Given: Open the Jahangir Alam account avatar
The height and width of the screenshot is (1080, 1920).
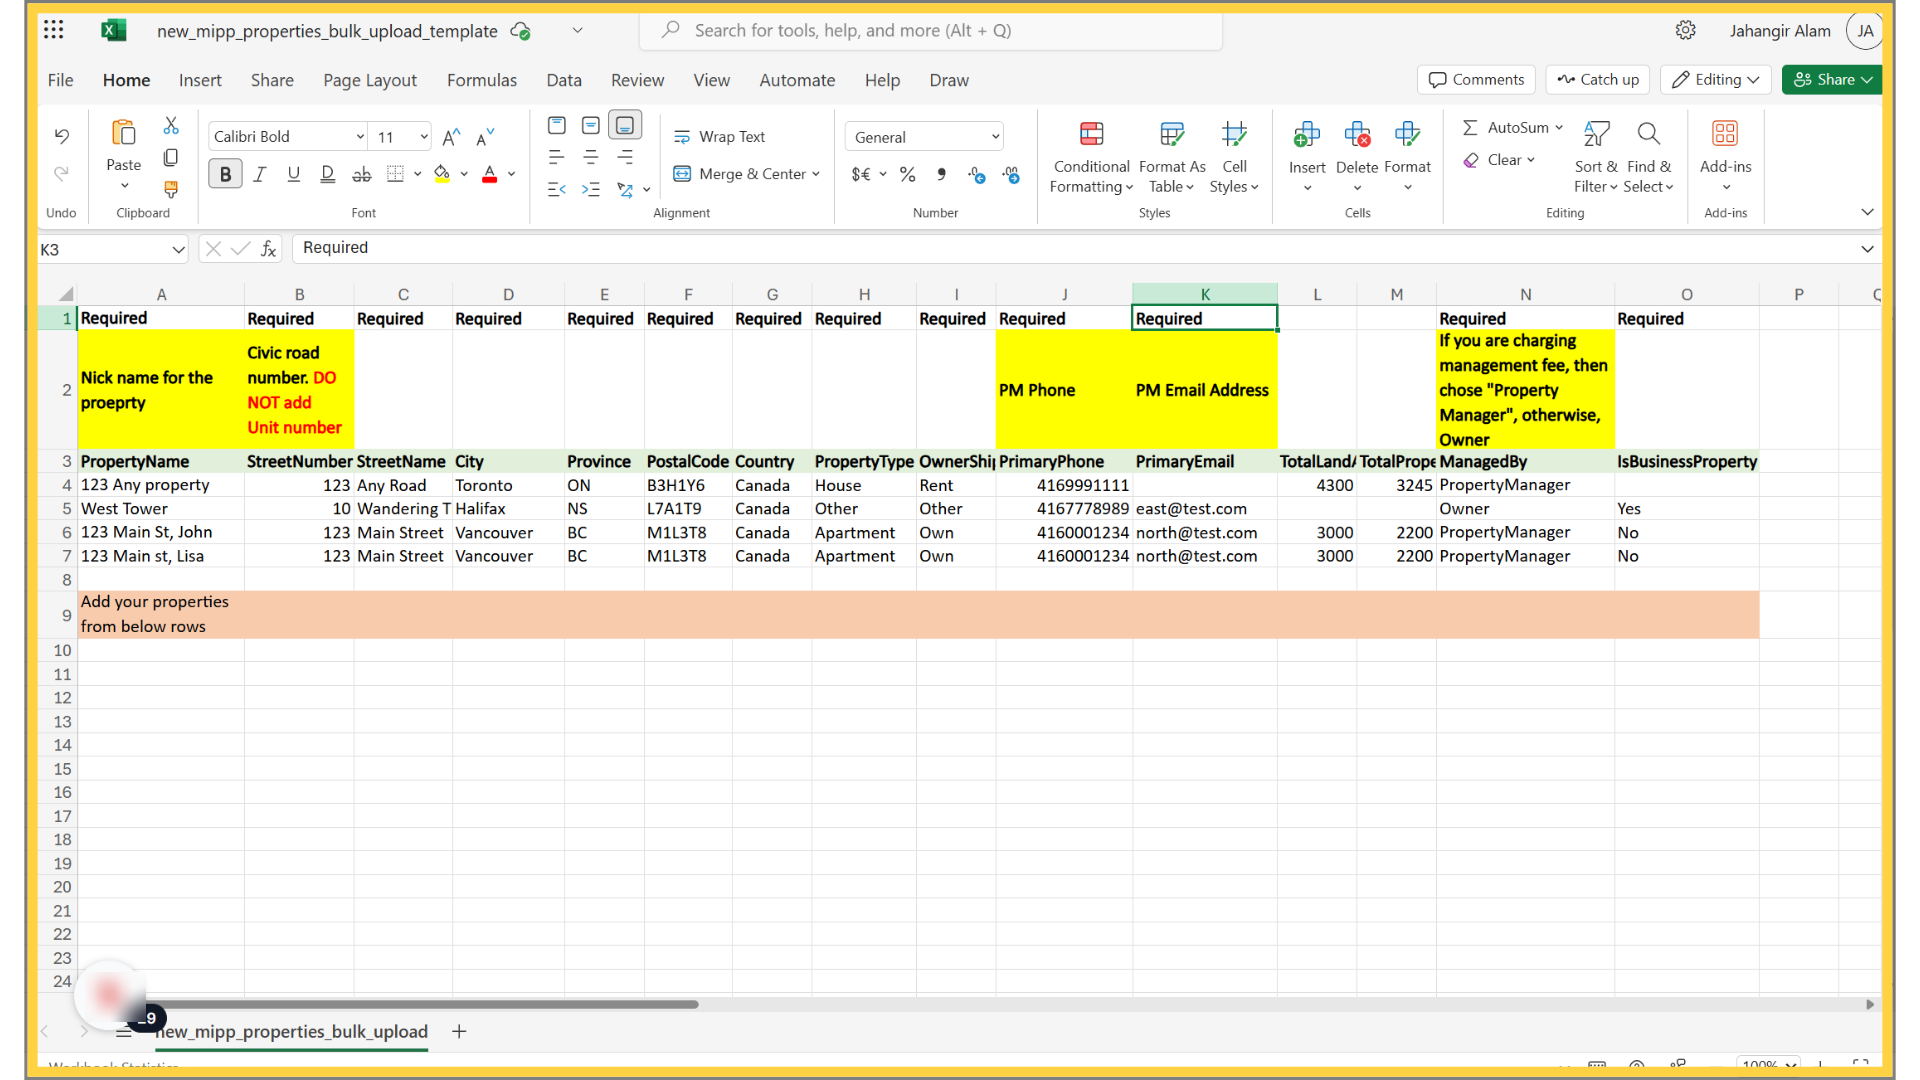Looking at the screenshot, I should (x=1864, y=31).
